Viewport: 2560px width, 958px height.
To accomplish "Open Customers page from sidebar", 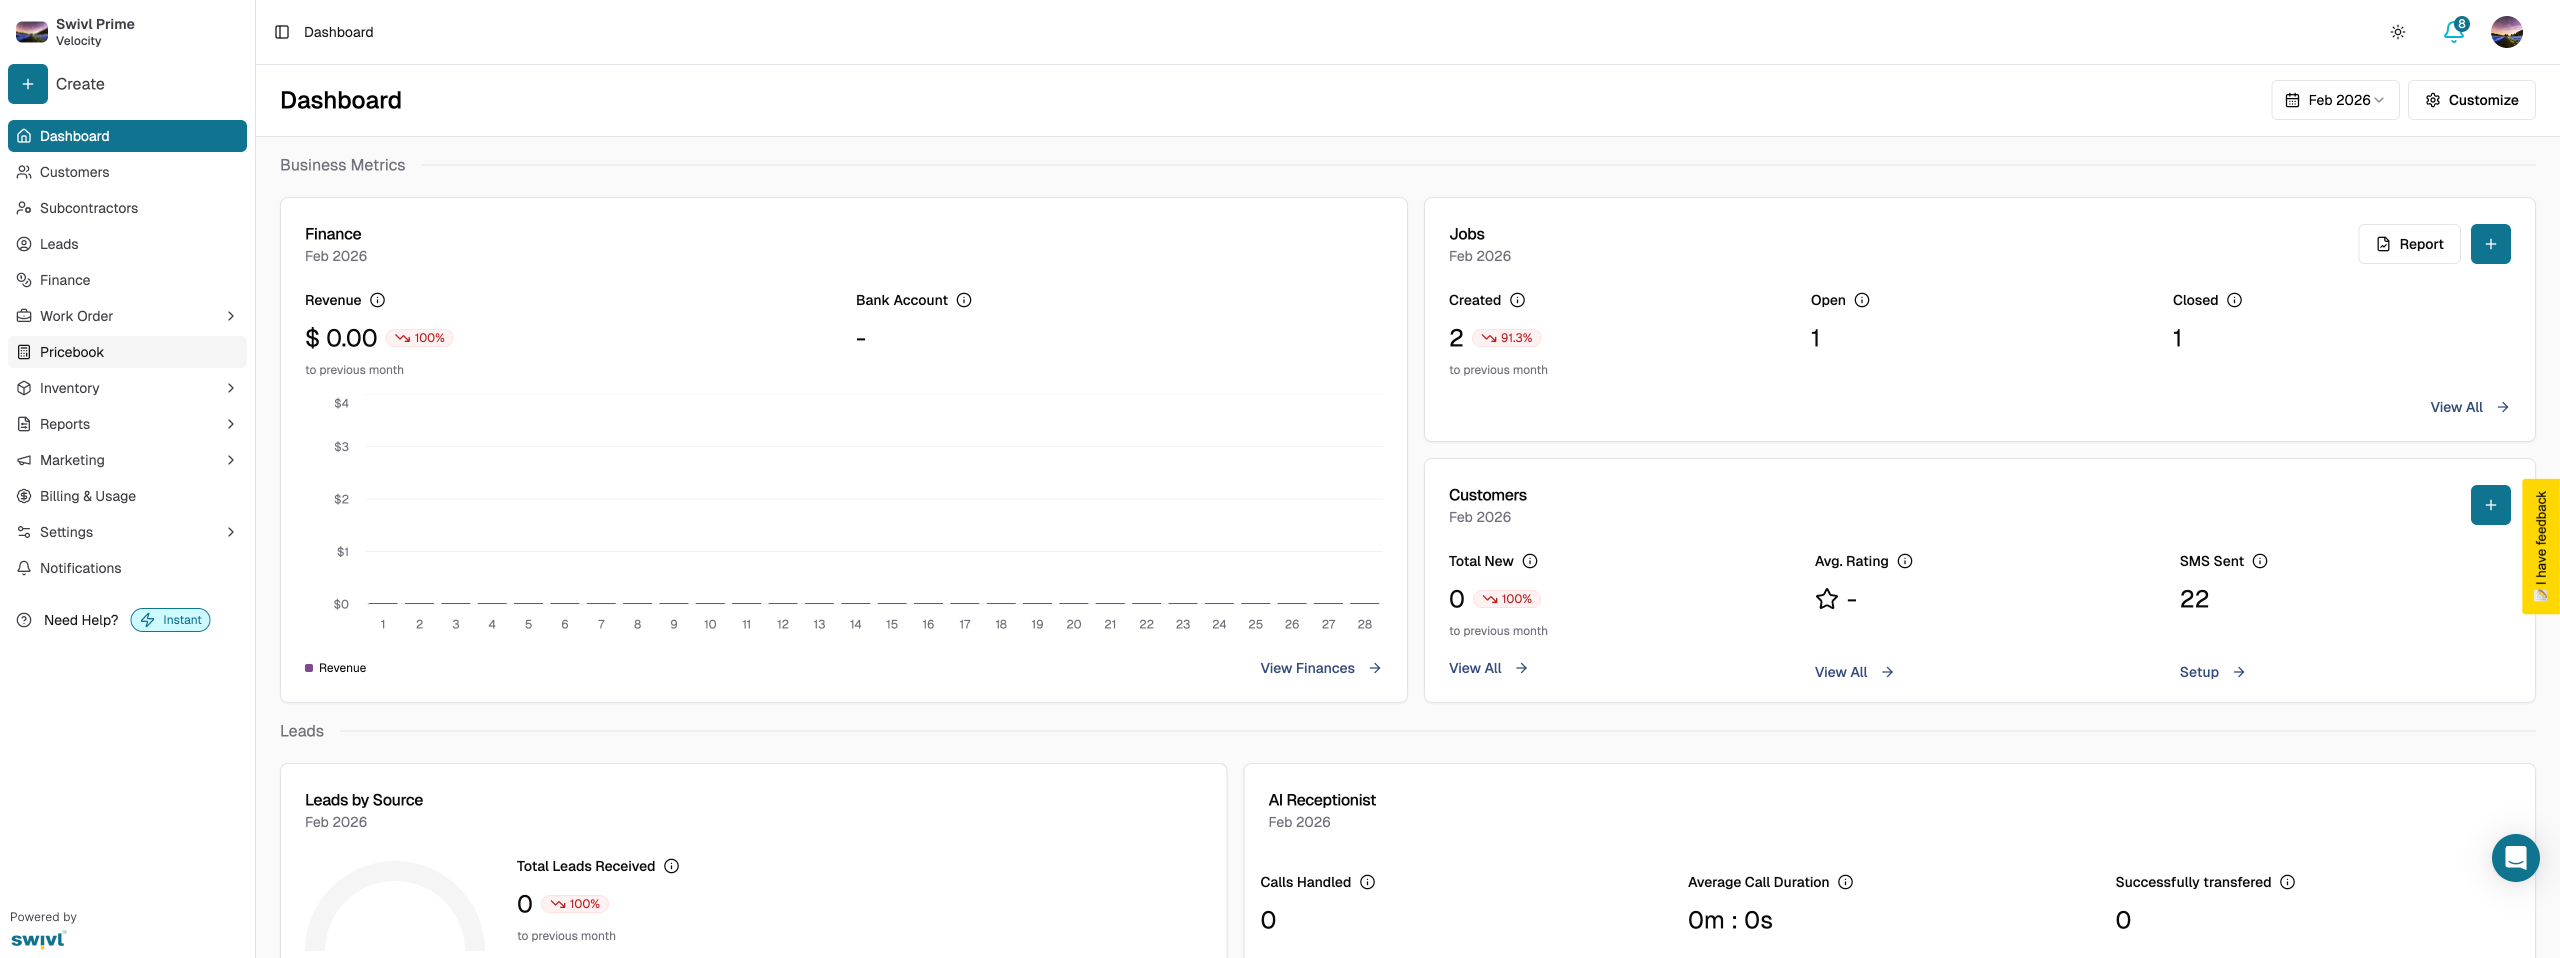I will pos(75,172).
